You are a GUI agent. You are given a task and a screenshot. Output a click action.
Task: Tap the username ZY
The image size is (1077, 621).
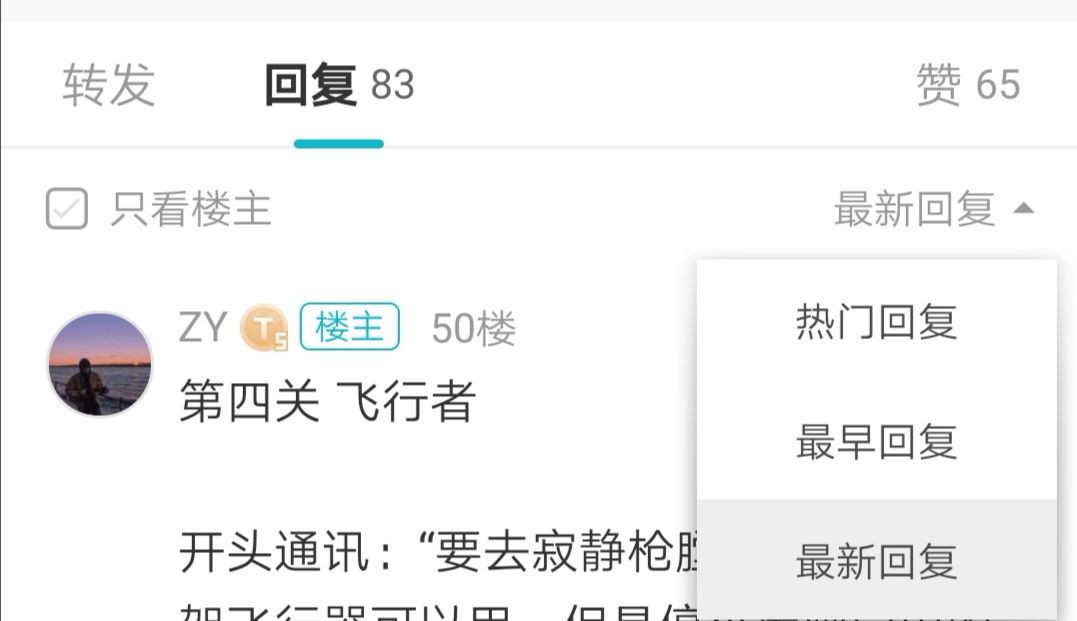[203, 327]
